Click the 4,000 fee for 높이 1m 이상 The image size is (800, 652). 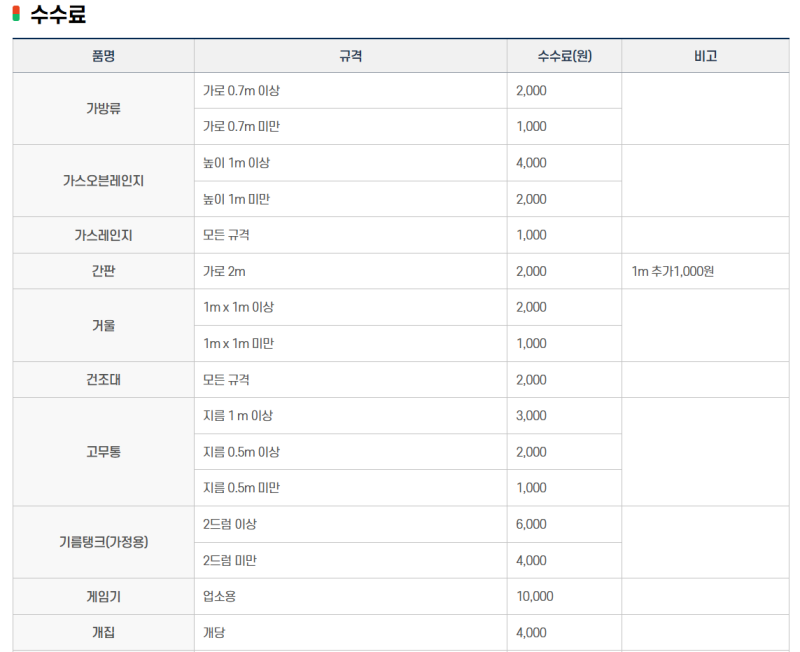tap(531, 163)
